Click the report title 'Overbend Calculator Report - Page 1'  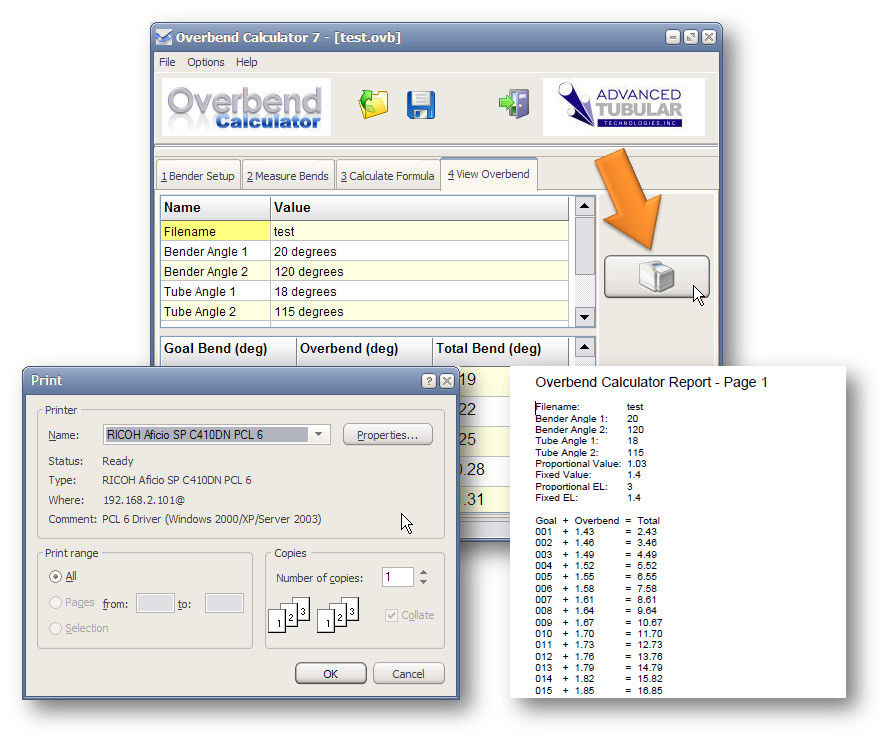[x=651, y=382]
